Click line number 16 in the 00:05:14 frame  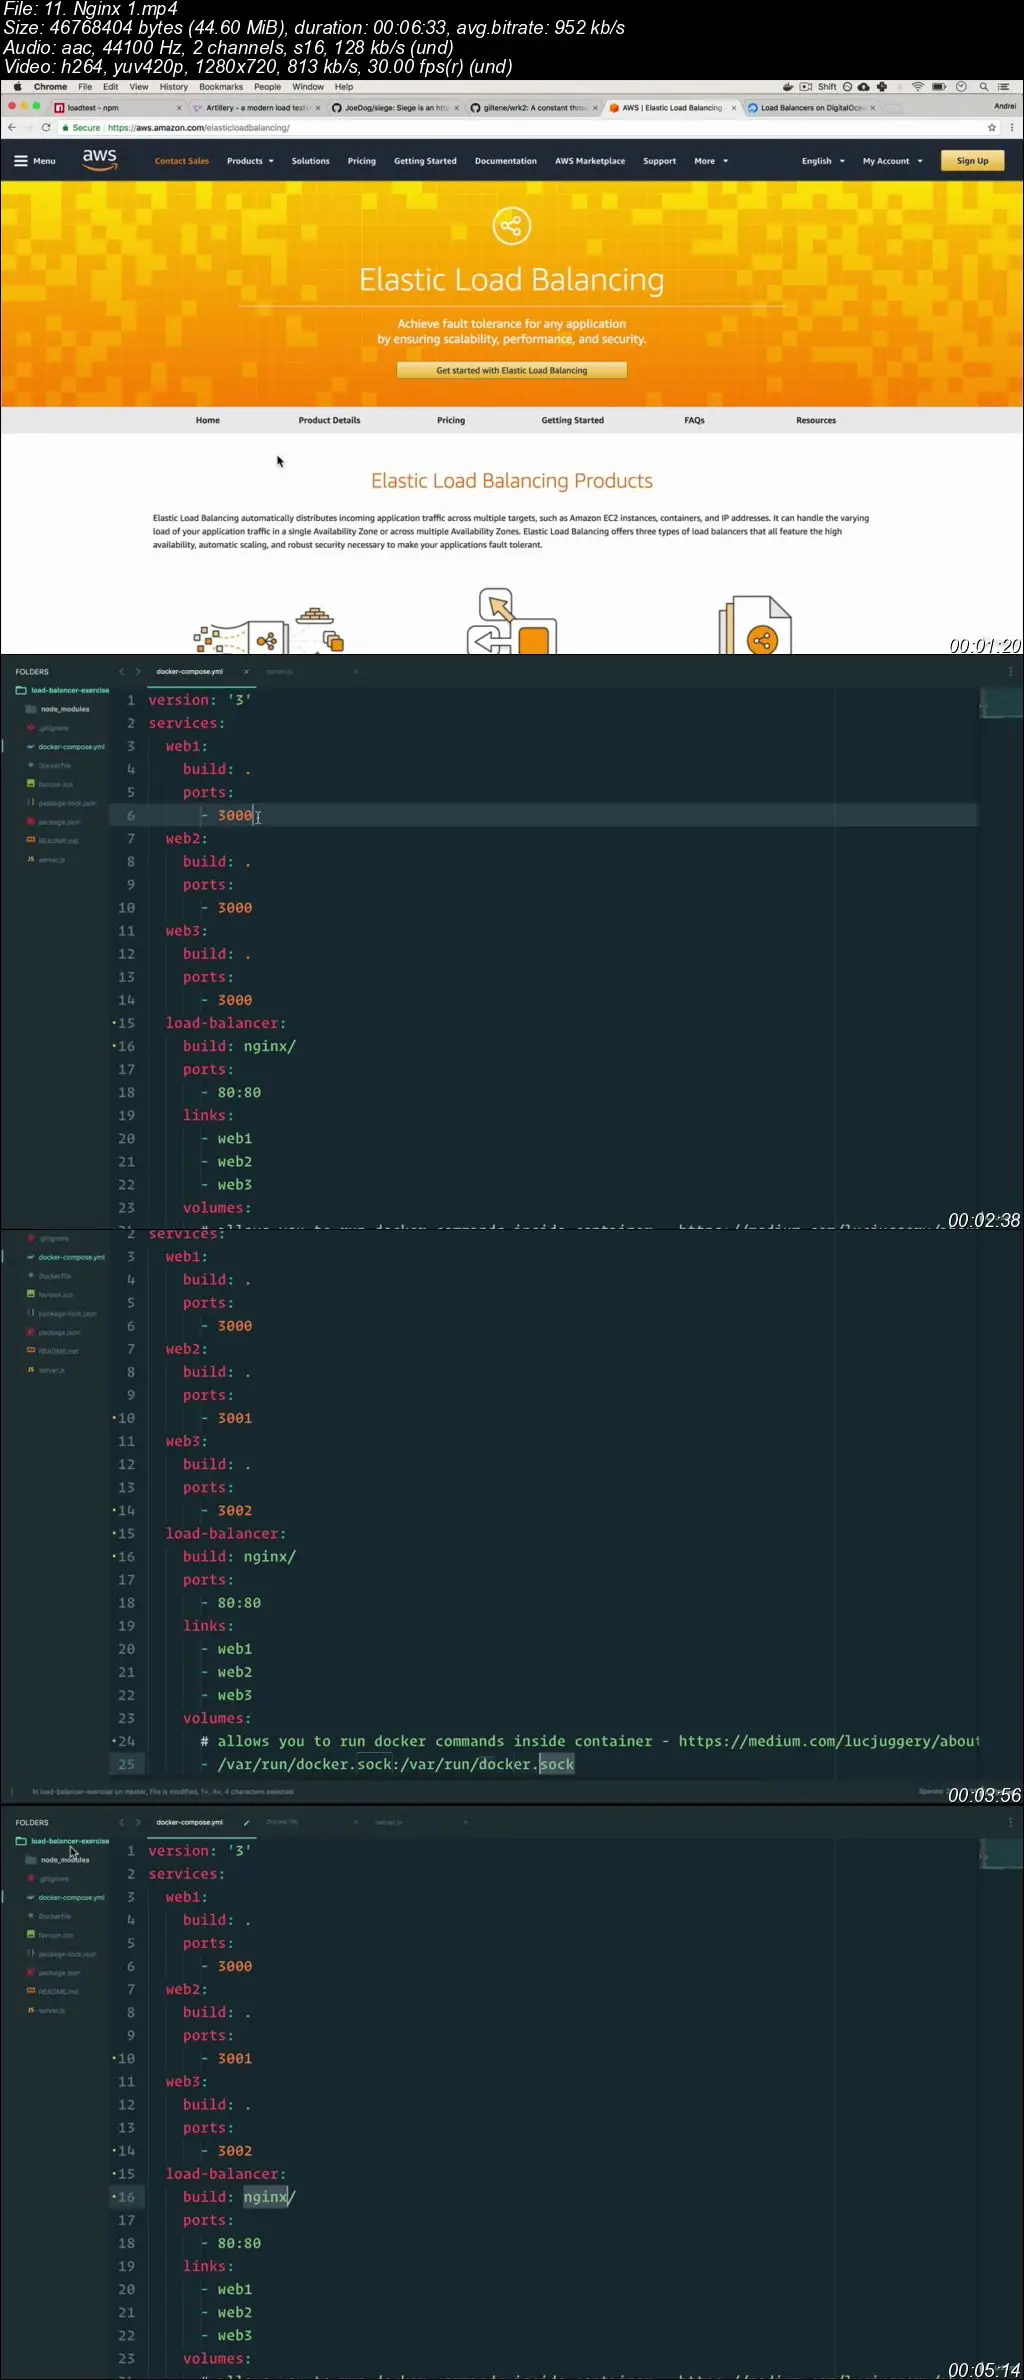127,2197
